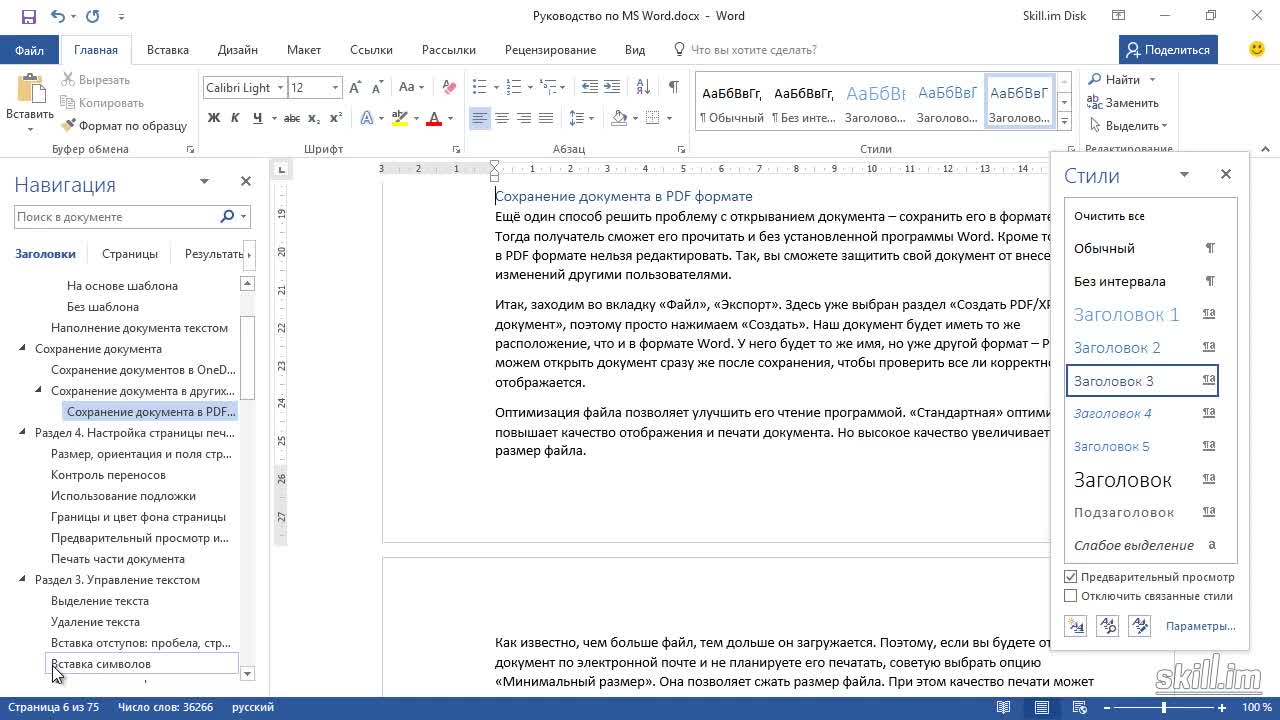Screen dimensions: 1280x720
Task: Click zoom in plus in status bar
Action: (1222, 708)
